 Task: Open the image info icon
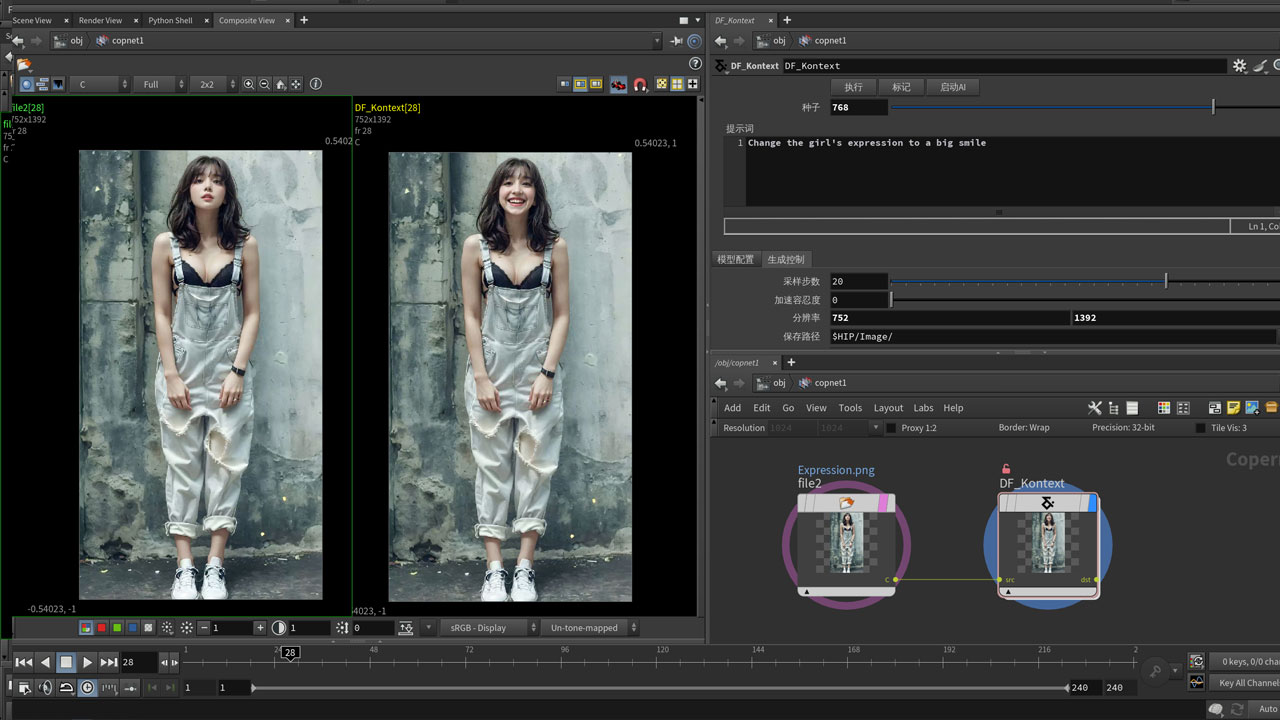click(316, 85)
